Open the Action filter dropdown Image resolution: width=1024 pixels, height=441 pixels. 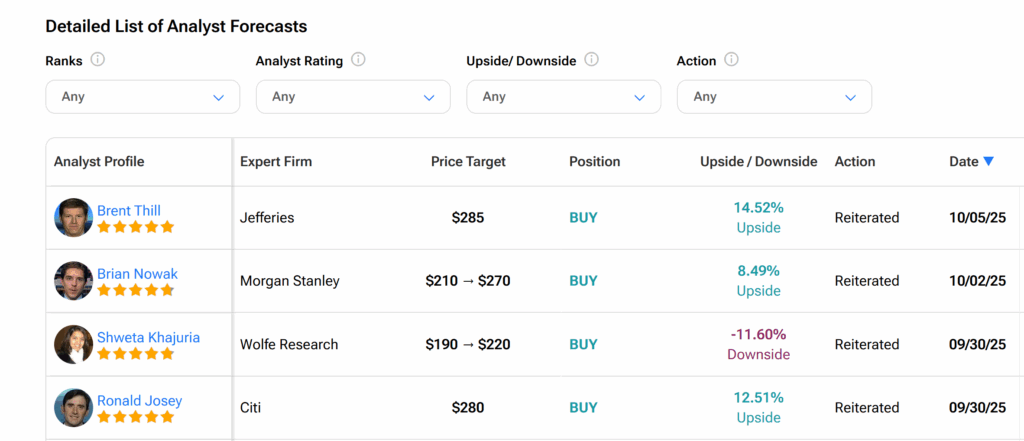(x=774, y=97)
